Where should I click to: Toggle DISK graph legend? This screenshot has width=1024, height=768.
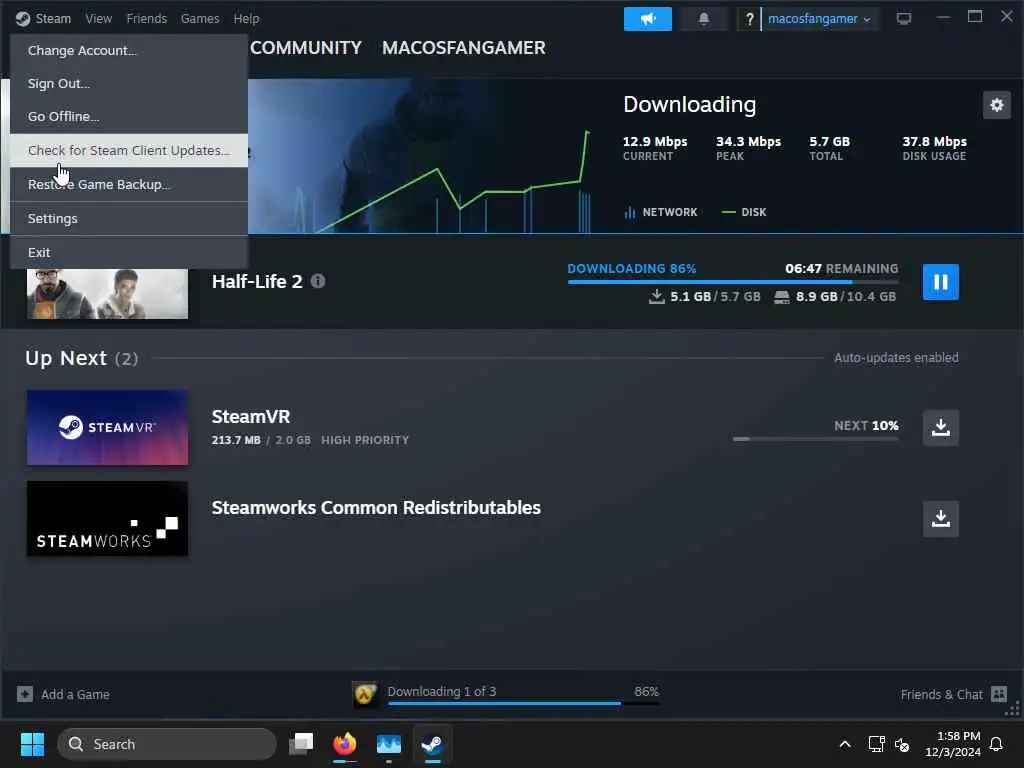[744, 212]
